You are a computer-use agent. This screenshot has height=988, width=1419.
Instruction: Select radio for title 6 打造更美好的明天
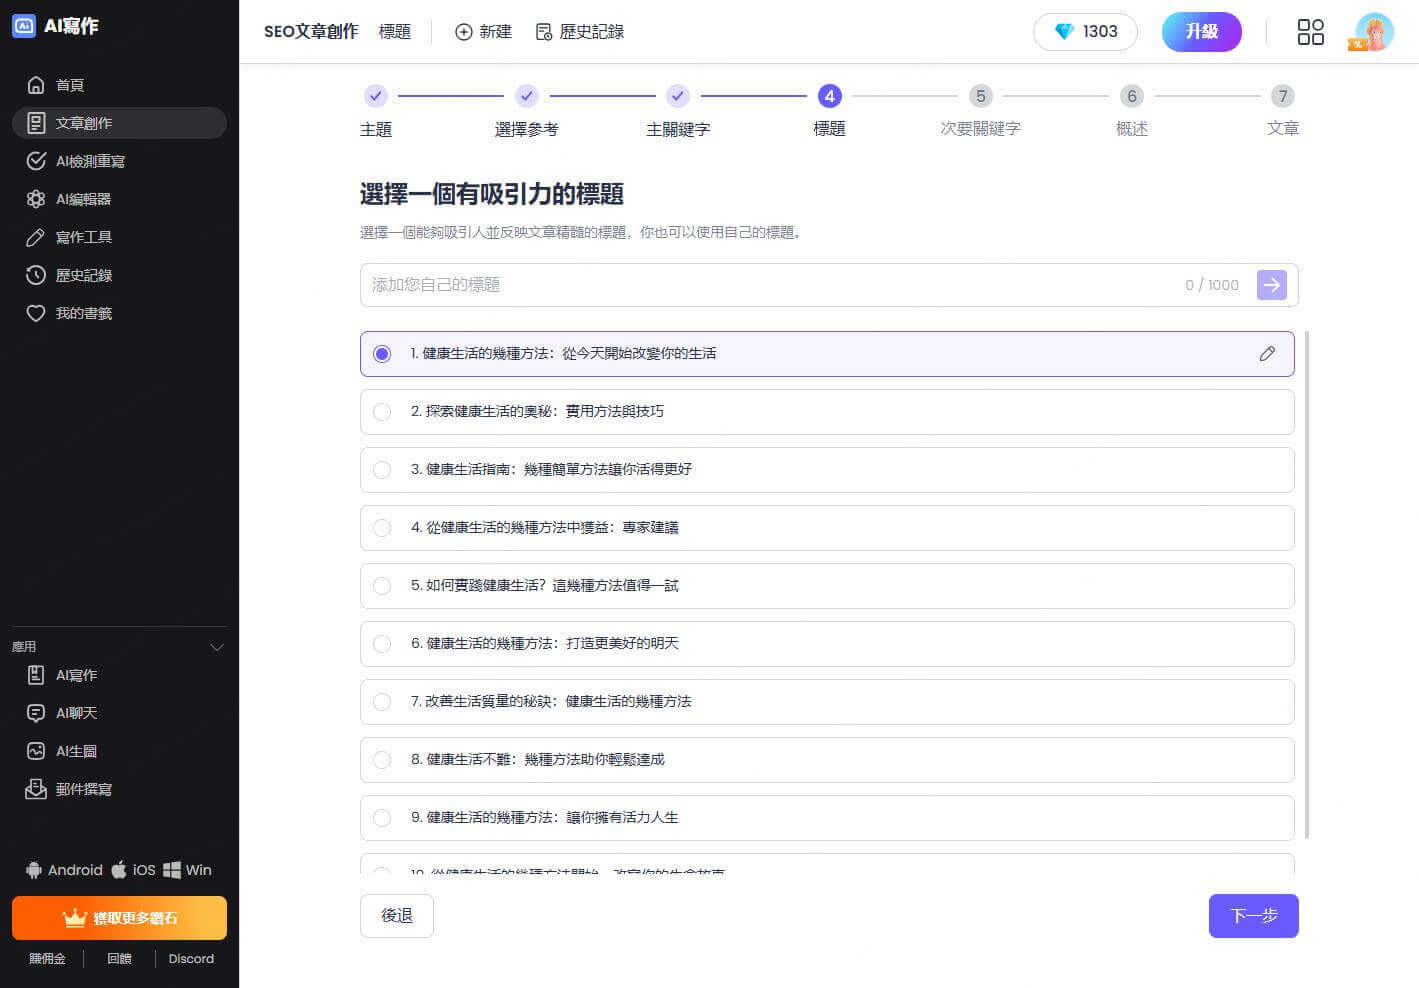382,644
